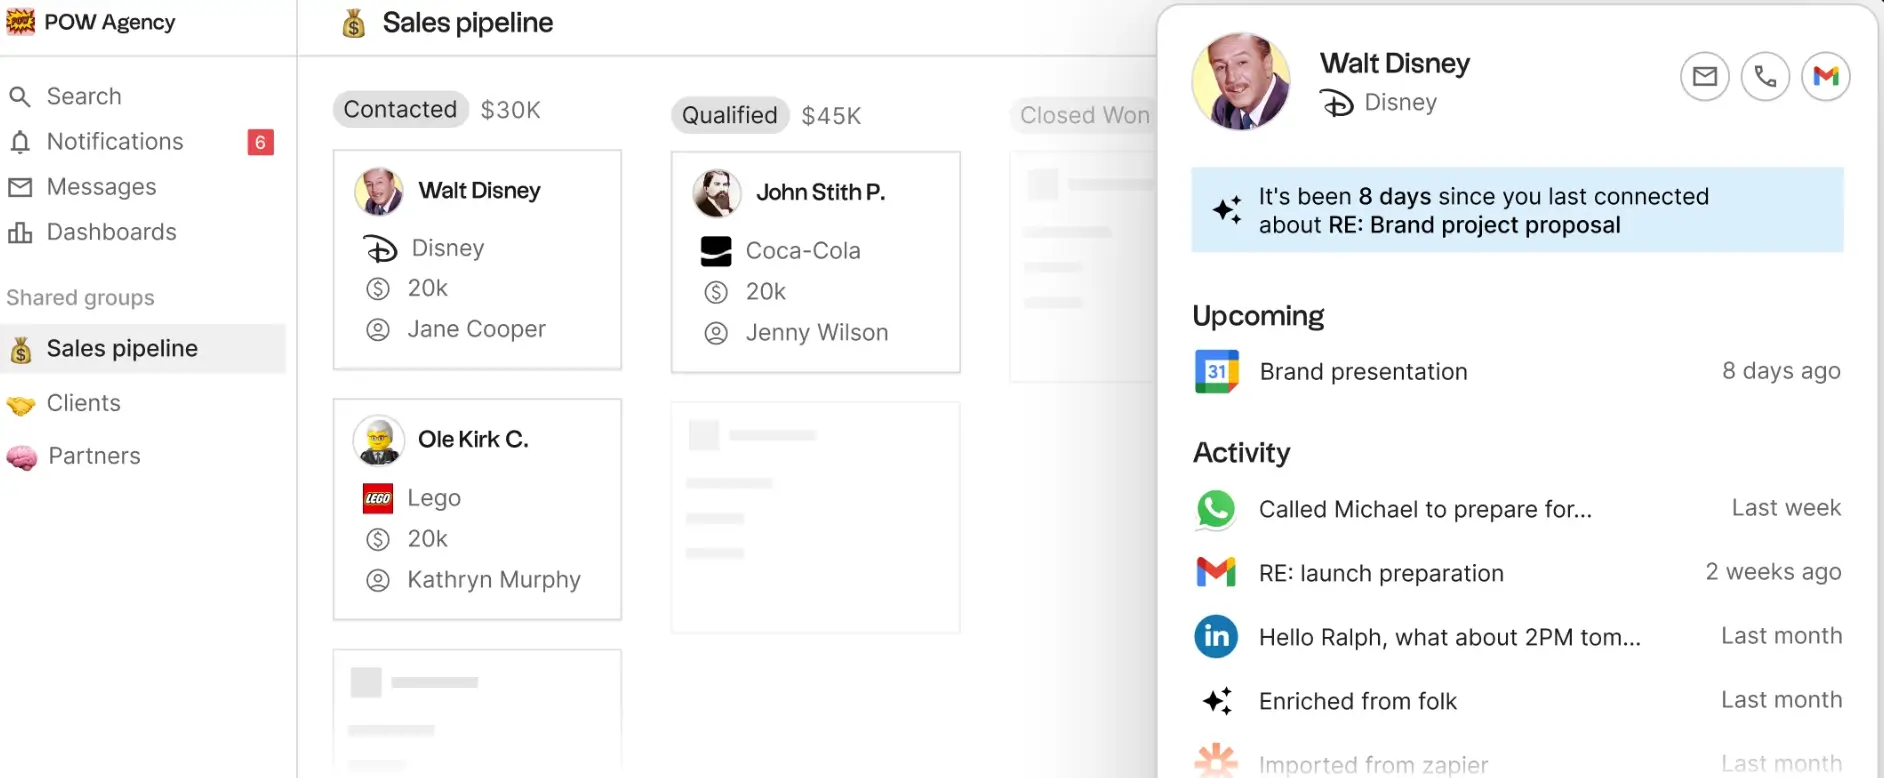Click Walt Disney's avatar in the Contacted card

coord(379,192)
